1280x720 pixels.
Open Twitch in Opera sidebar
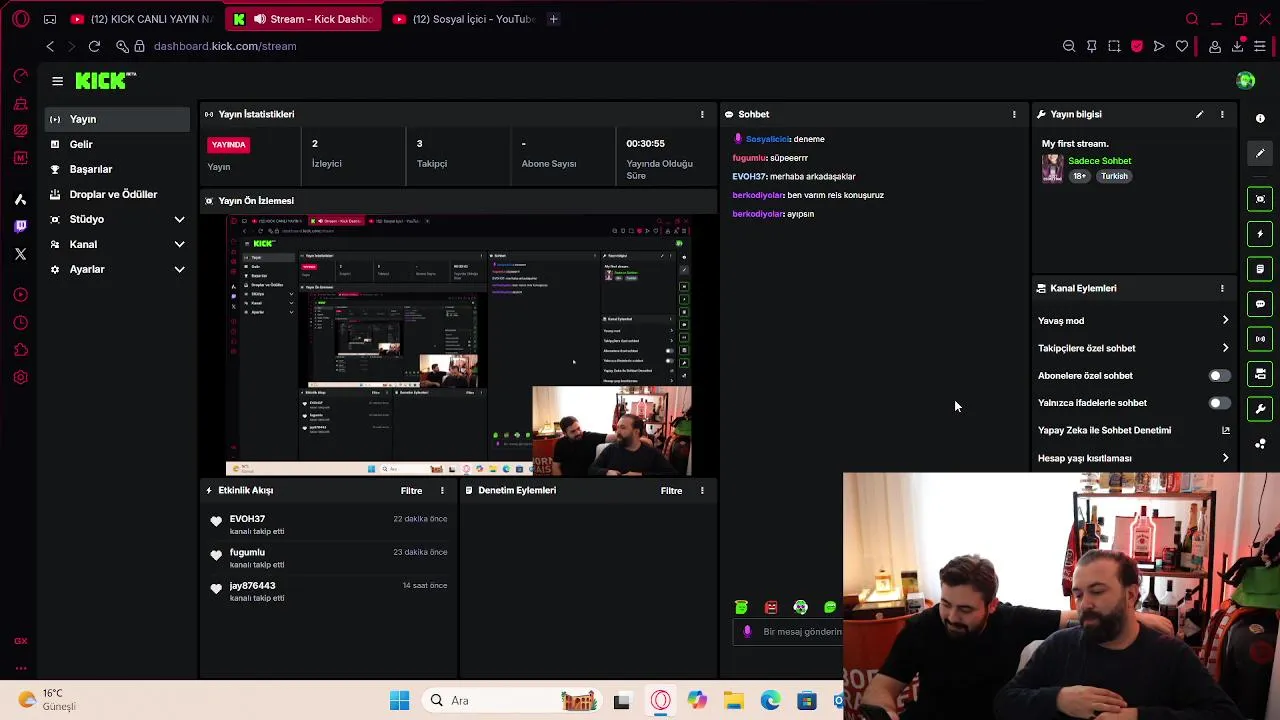click(x=20, y=227)
